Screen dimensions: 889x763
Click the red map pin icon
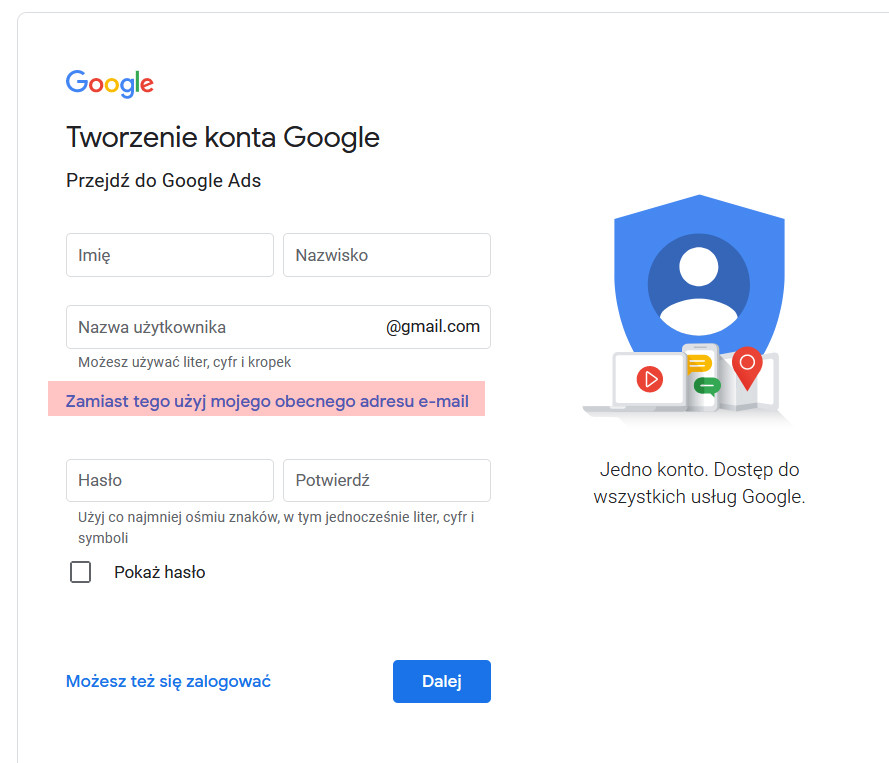pos(747,368)
